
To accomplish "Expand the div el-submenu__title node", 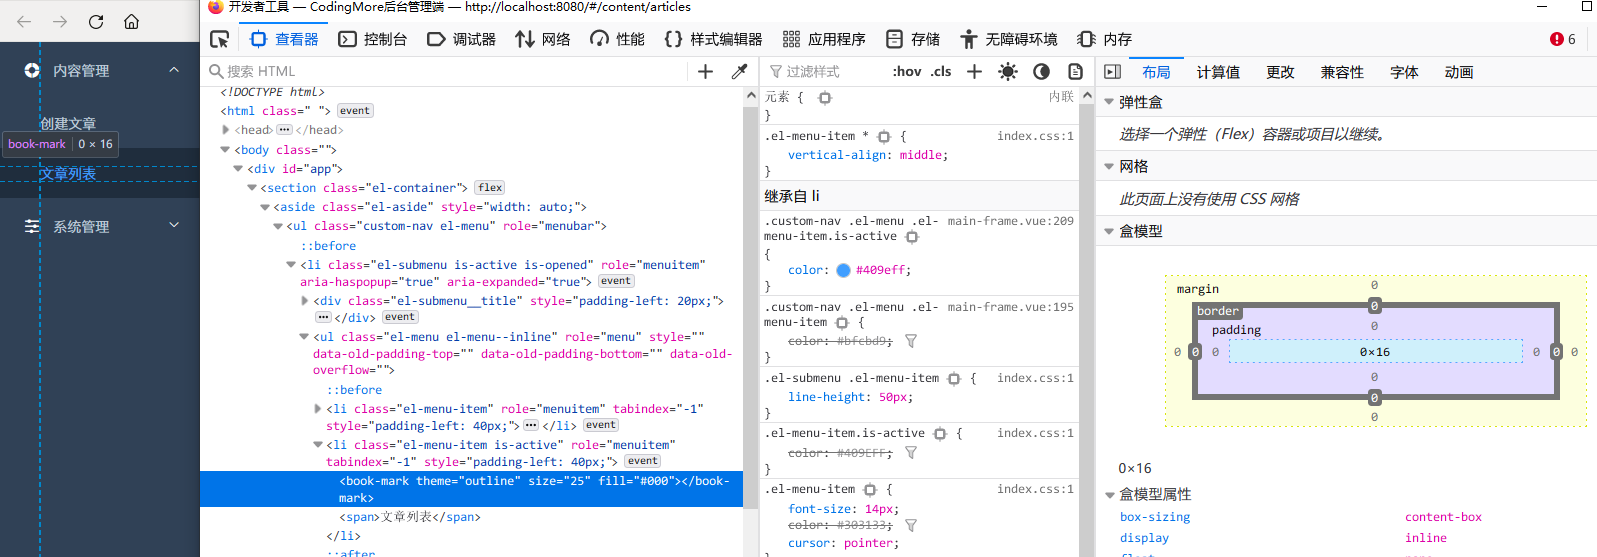I will click(305, 301).
